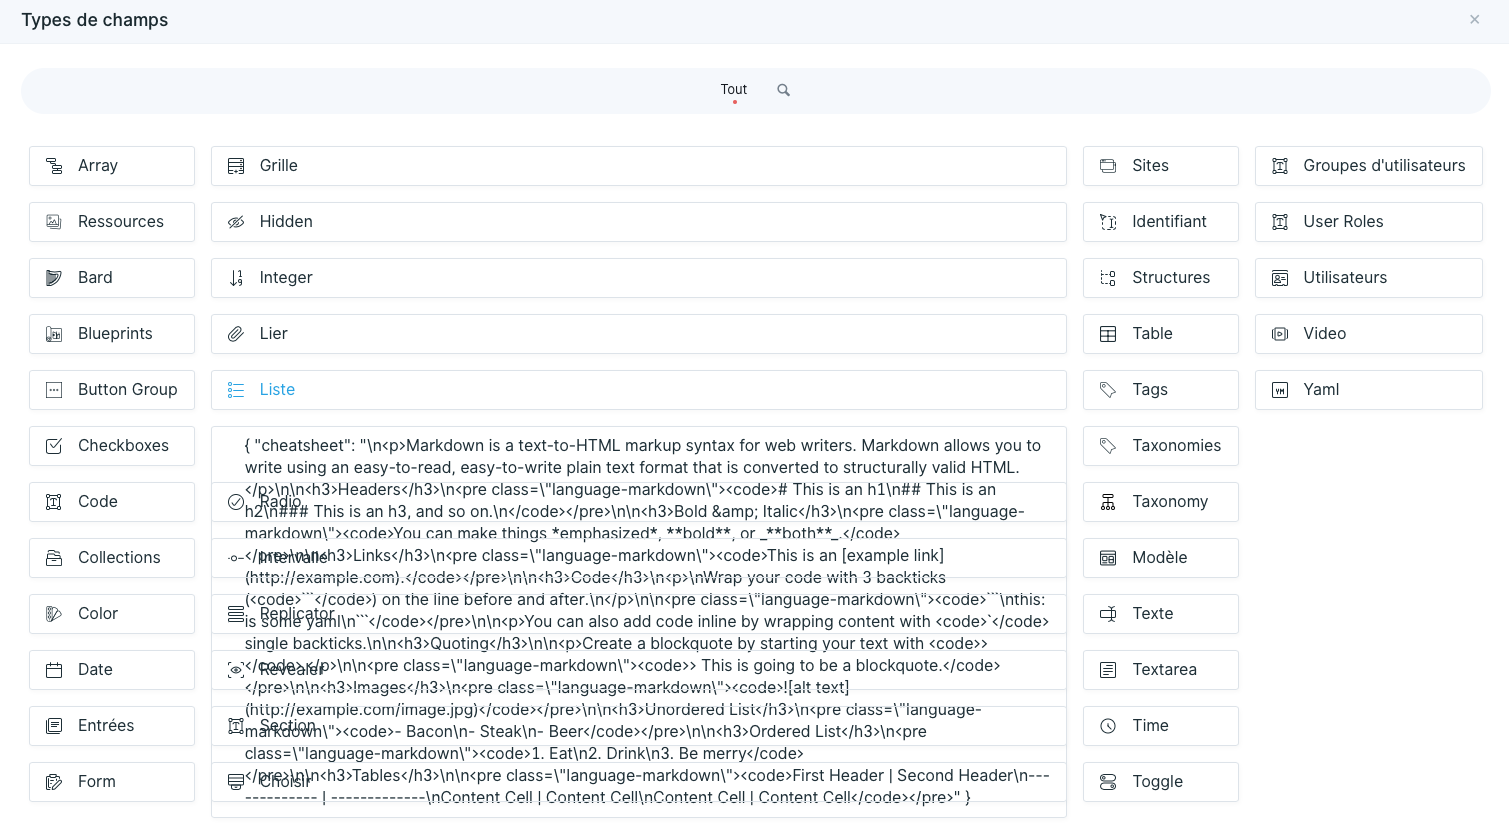The height and width of the screenshot is (838, 1509).
Task: Click the search magnifier icon
Action: tap(784, 90)
